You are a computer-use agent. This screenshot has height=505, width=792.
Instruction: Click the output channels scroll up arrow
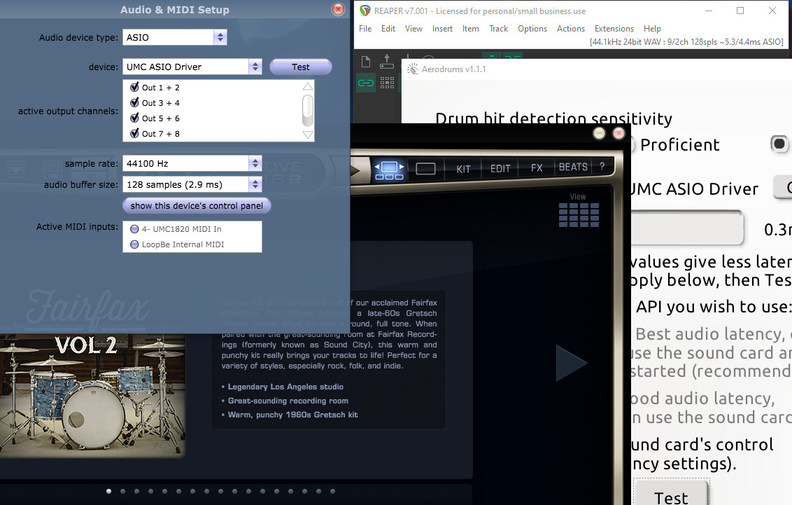308,87
